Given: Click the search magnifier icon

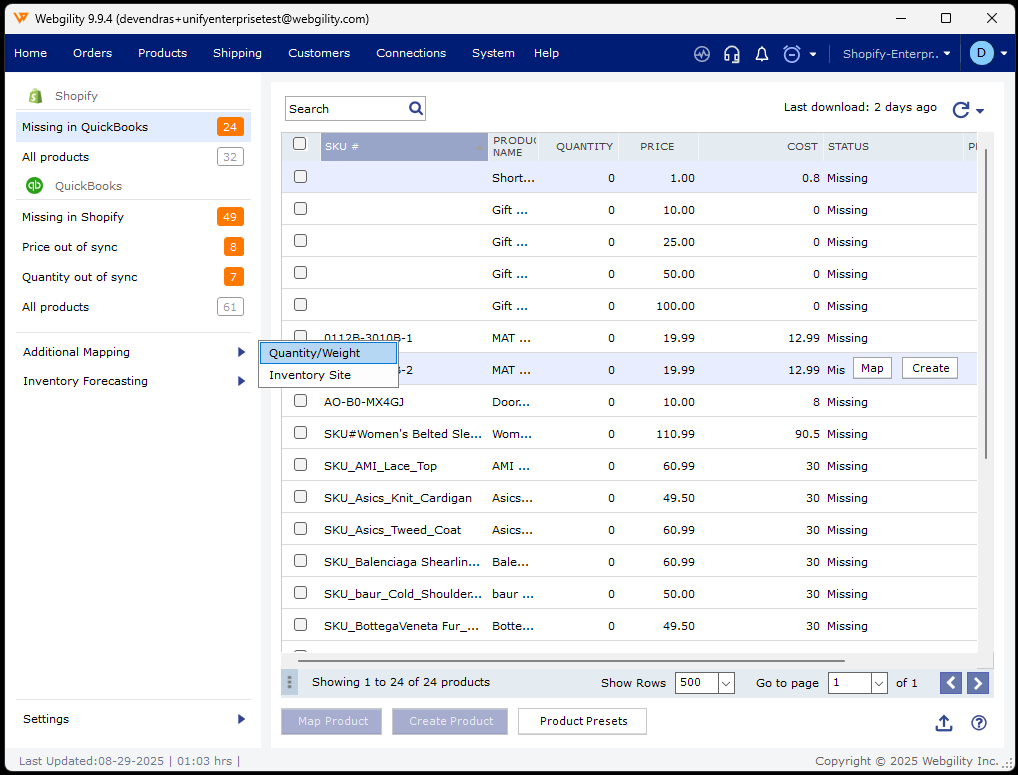Looking at the screenshot, I should (416, 108).
